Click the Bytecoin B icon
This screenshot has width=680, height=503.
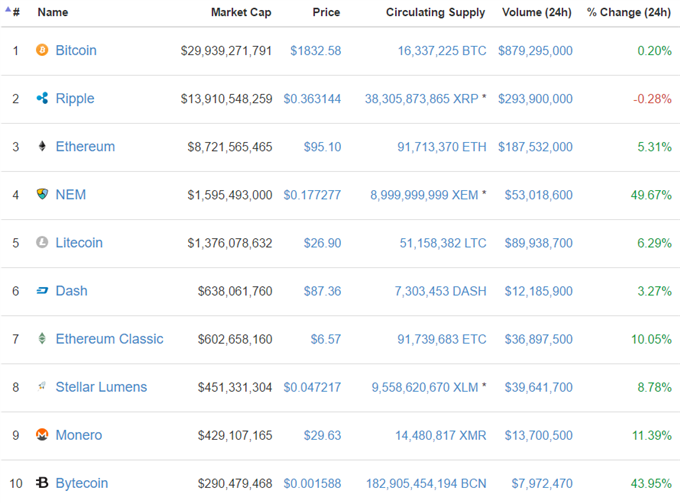coord(42,482)
